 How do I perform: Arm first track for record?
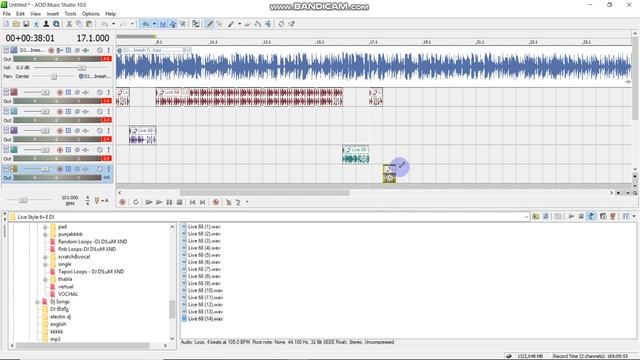point(51,50)
